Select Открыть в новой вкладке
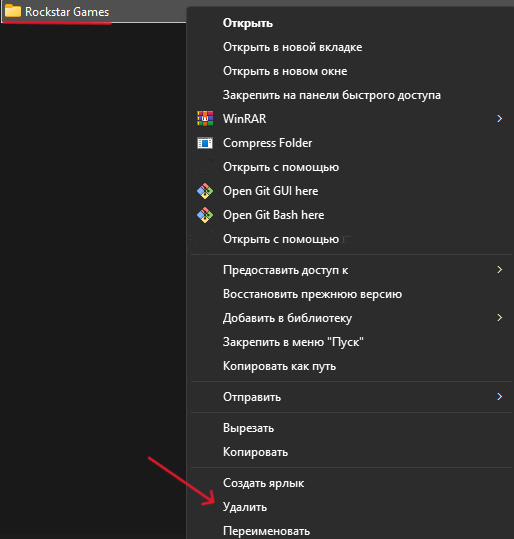 [293, 47]
